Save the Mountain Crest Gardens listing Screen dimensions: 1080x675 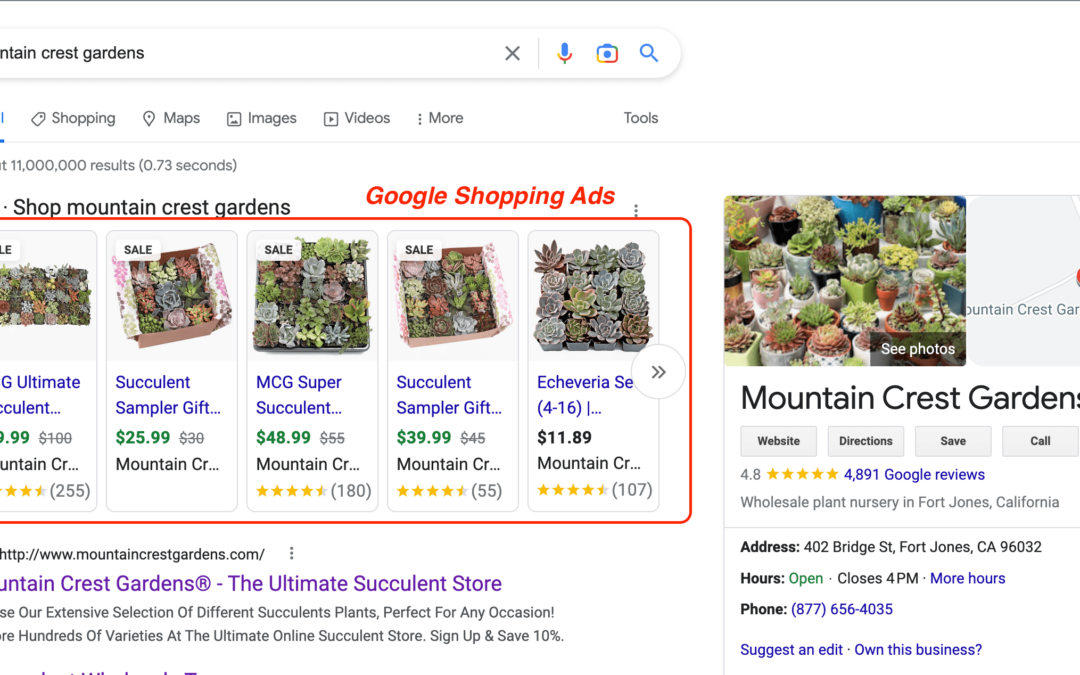[952, 441]
